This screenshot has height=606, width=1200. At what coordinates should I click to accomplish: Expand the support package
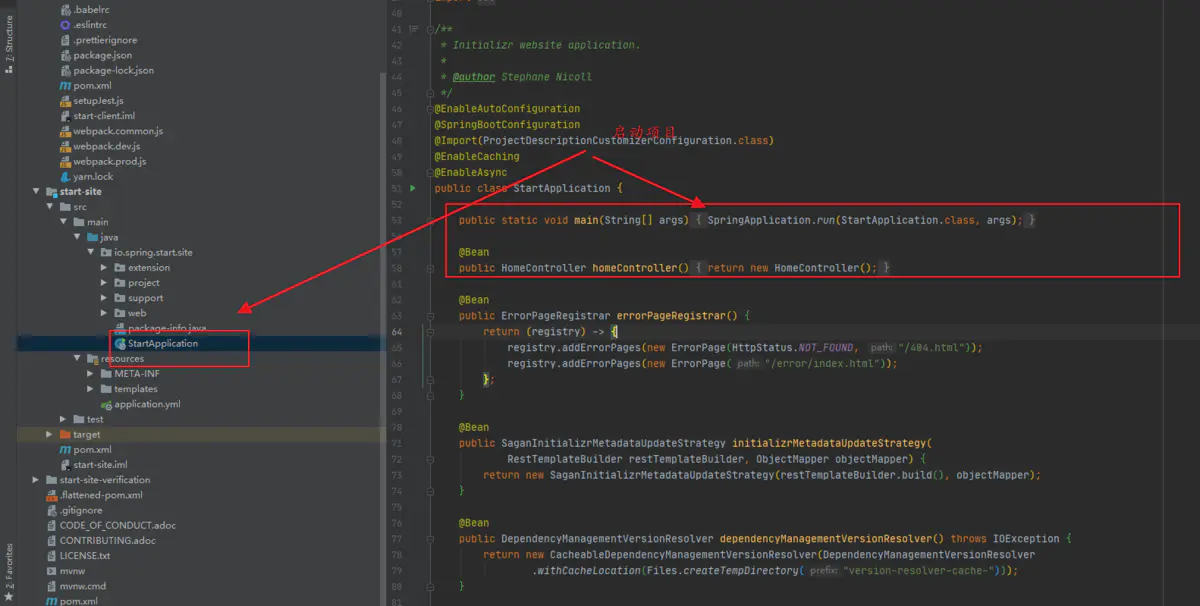[x=105, y=298]
